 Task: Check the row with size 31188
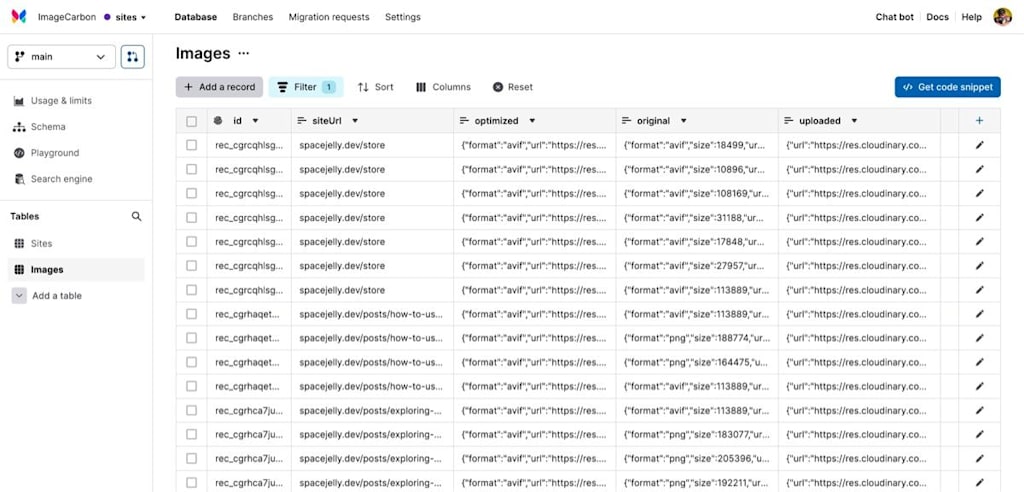coord(191,218)
